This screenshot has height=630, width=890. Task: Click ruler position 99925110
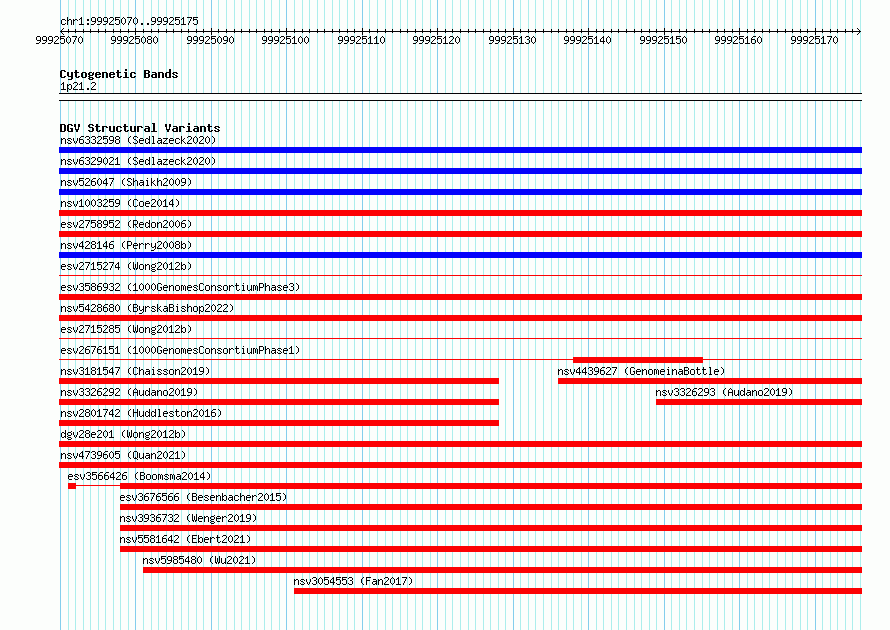point(361,40)
